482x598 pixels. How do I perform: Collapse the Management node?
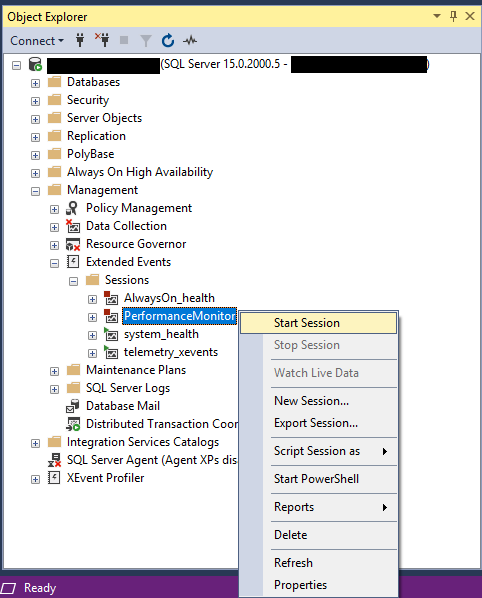(35, 191)
